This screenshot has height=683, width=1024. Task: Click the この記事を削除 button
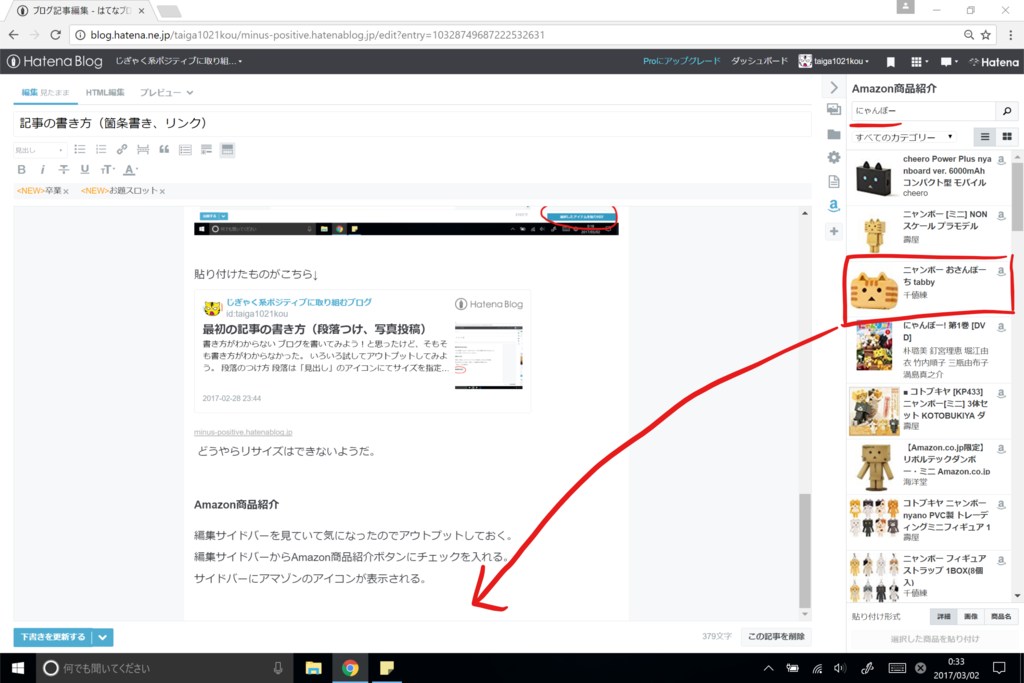pyautogui.click(x=776, y=636)
